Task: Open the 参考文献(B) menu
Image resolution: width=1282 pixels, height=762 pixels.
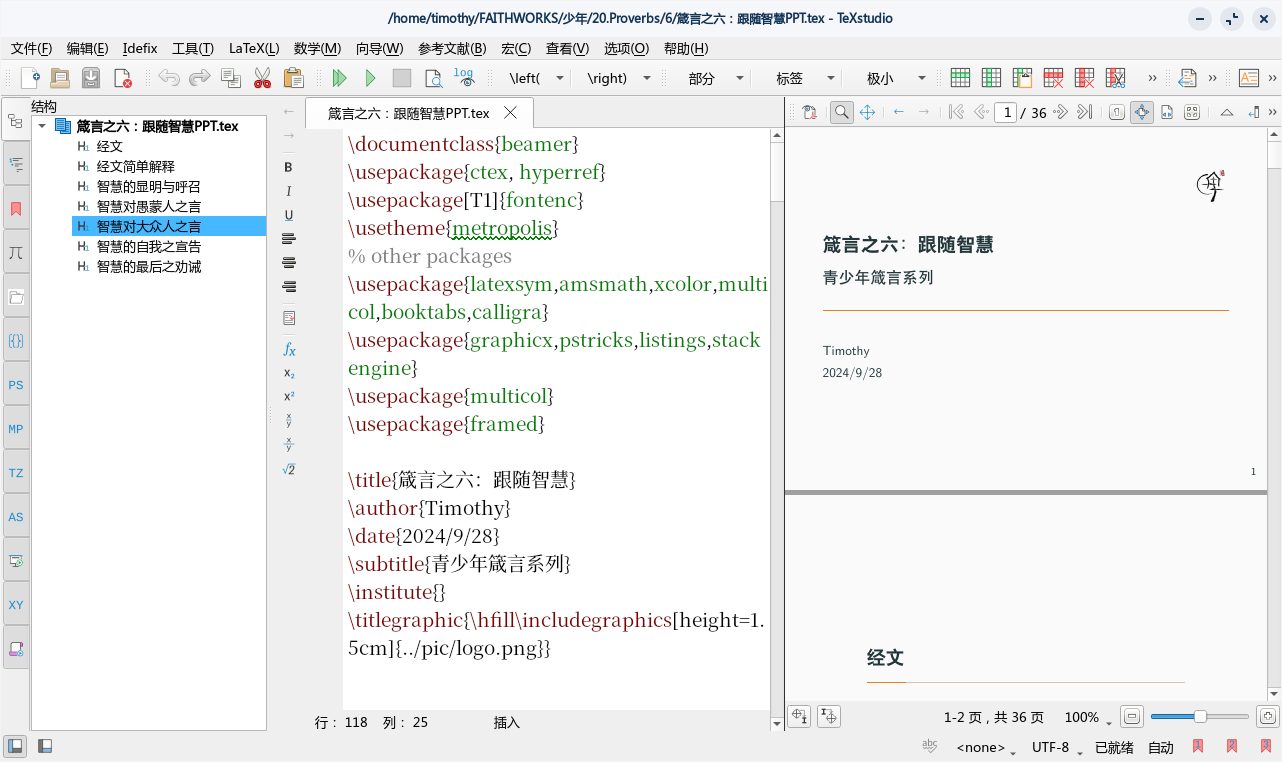Action: 452,48
